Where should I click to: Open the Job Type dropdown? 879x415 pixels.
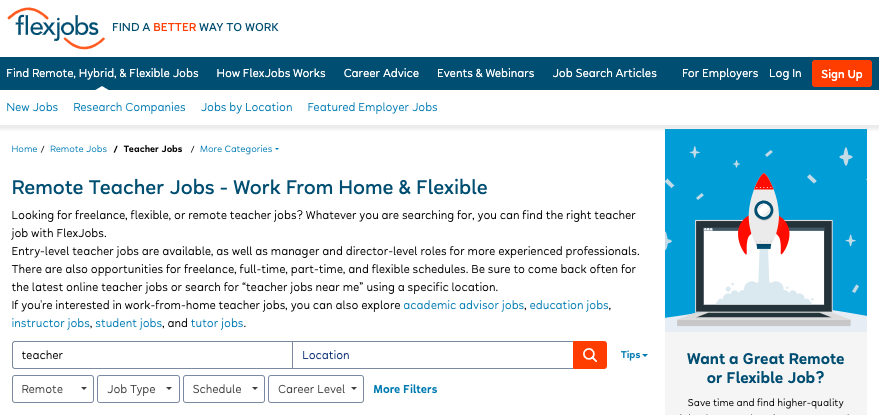click(138, 389)
